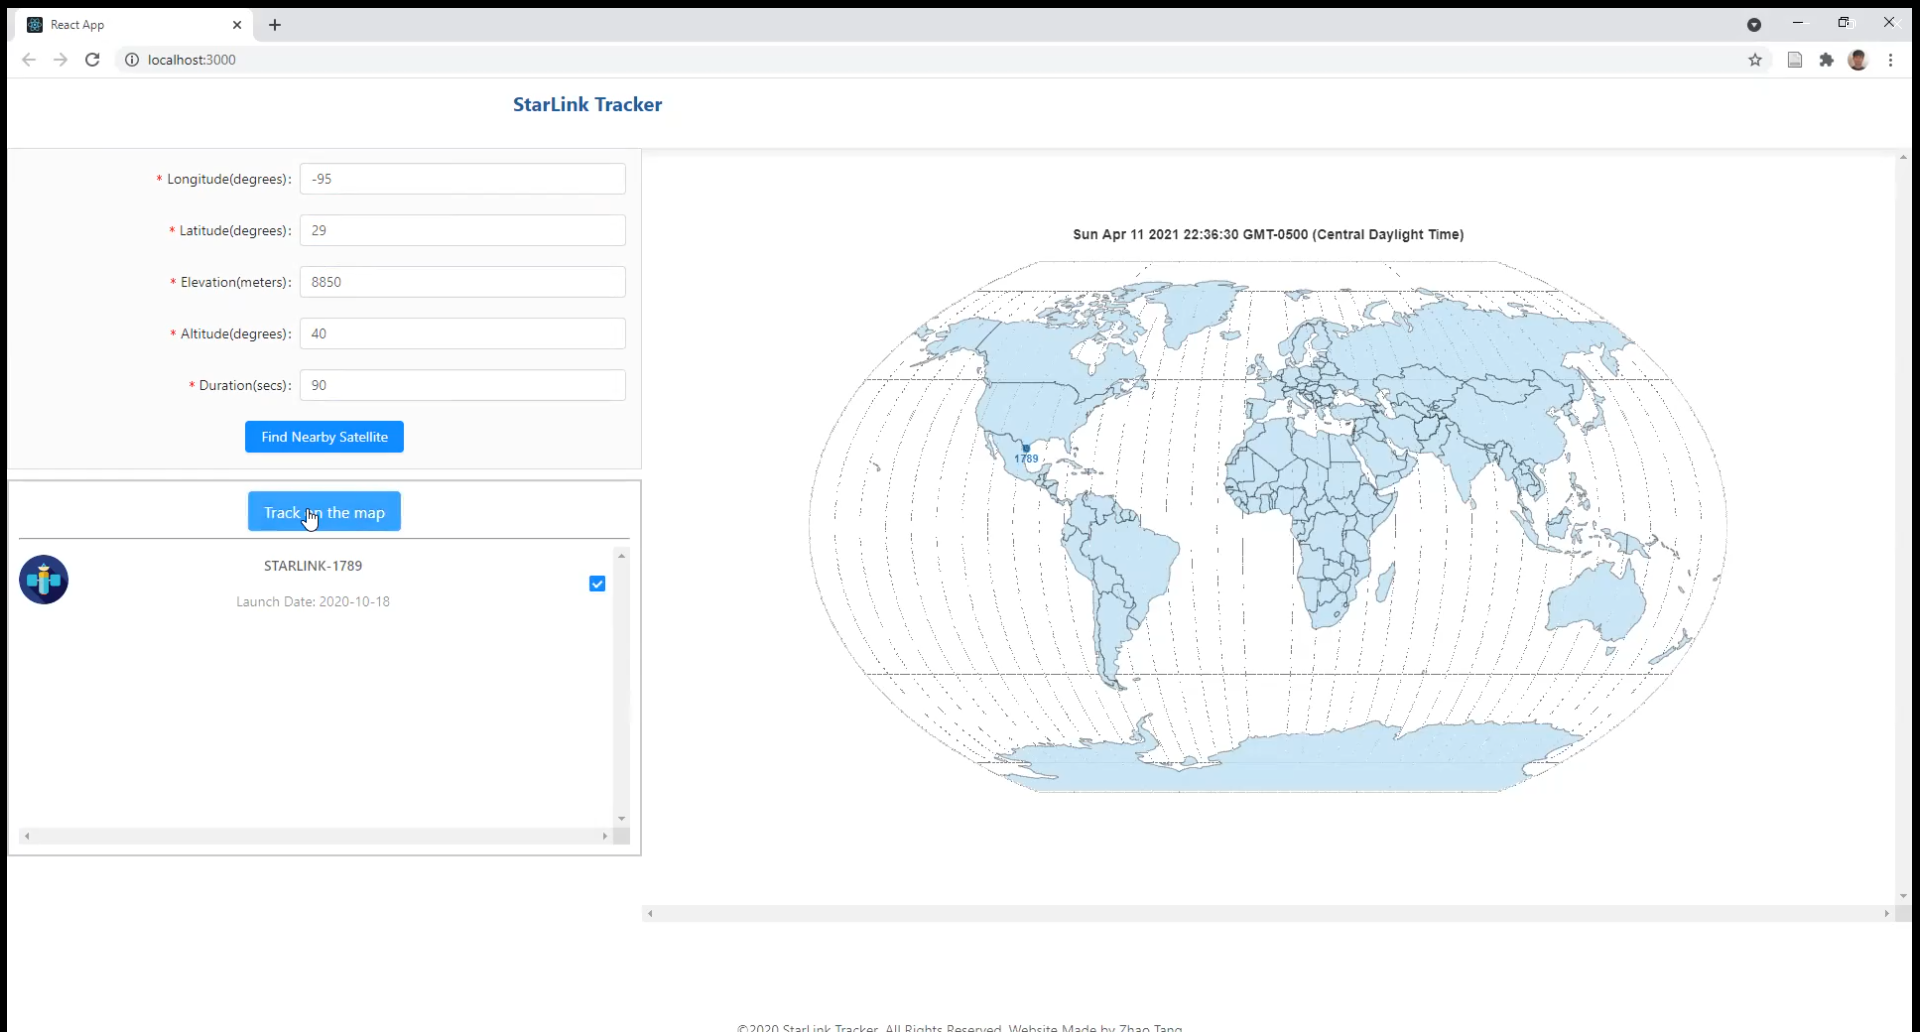Screen dimensions: 1920x1032
Task: Click the Altitude input field
Action: coord(463,333)
